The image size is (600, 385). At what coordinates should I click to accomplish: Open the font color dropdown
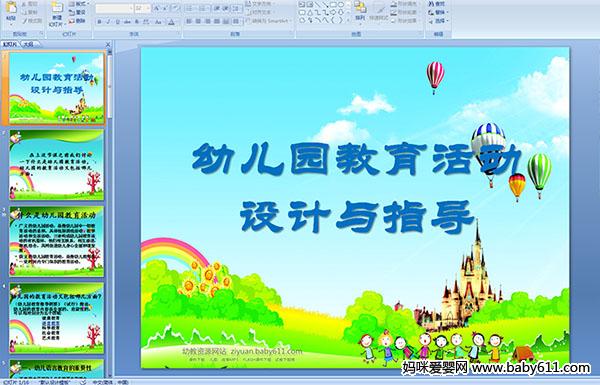coord(171,22)
